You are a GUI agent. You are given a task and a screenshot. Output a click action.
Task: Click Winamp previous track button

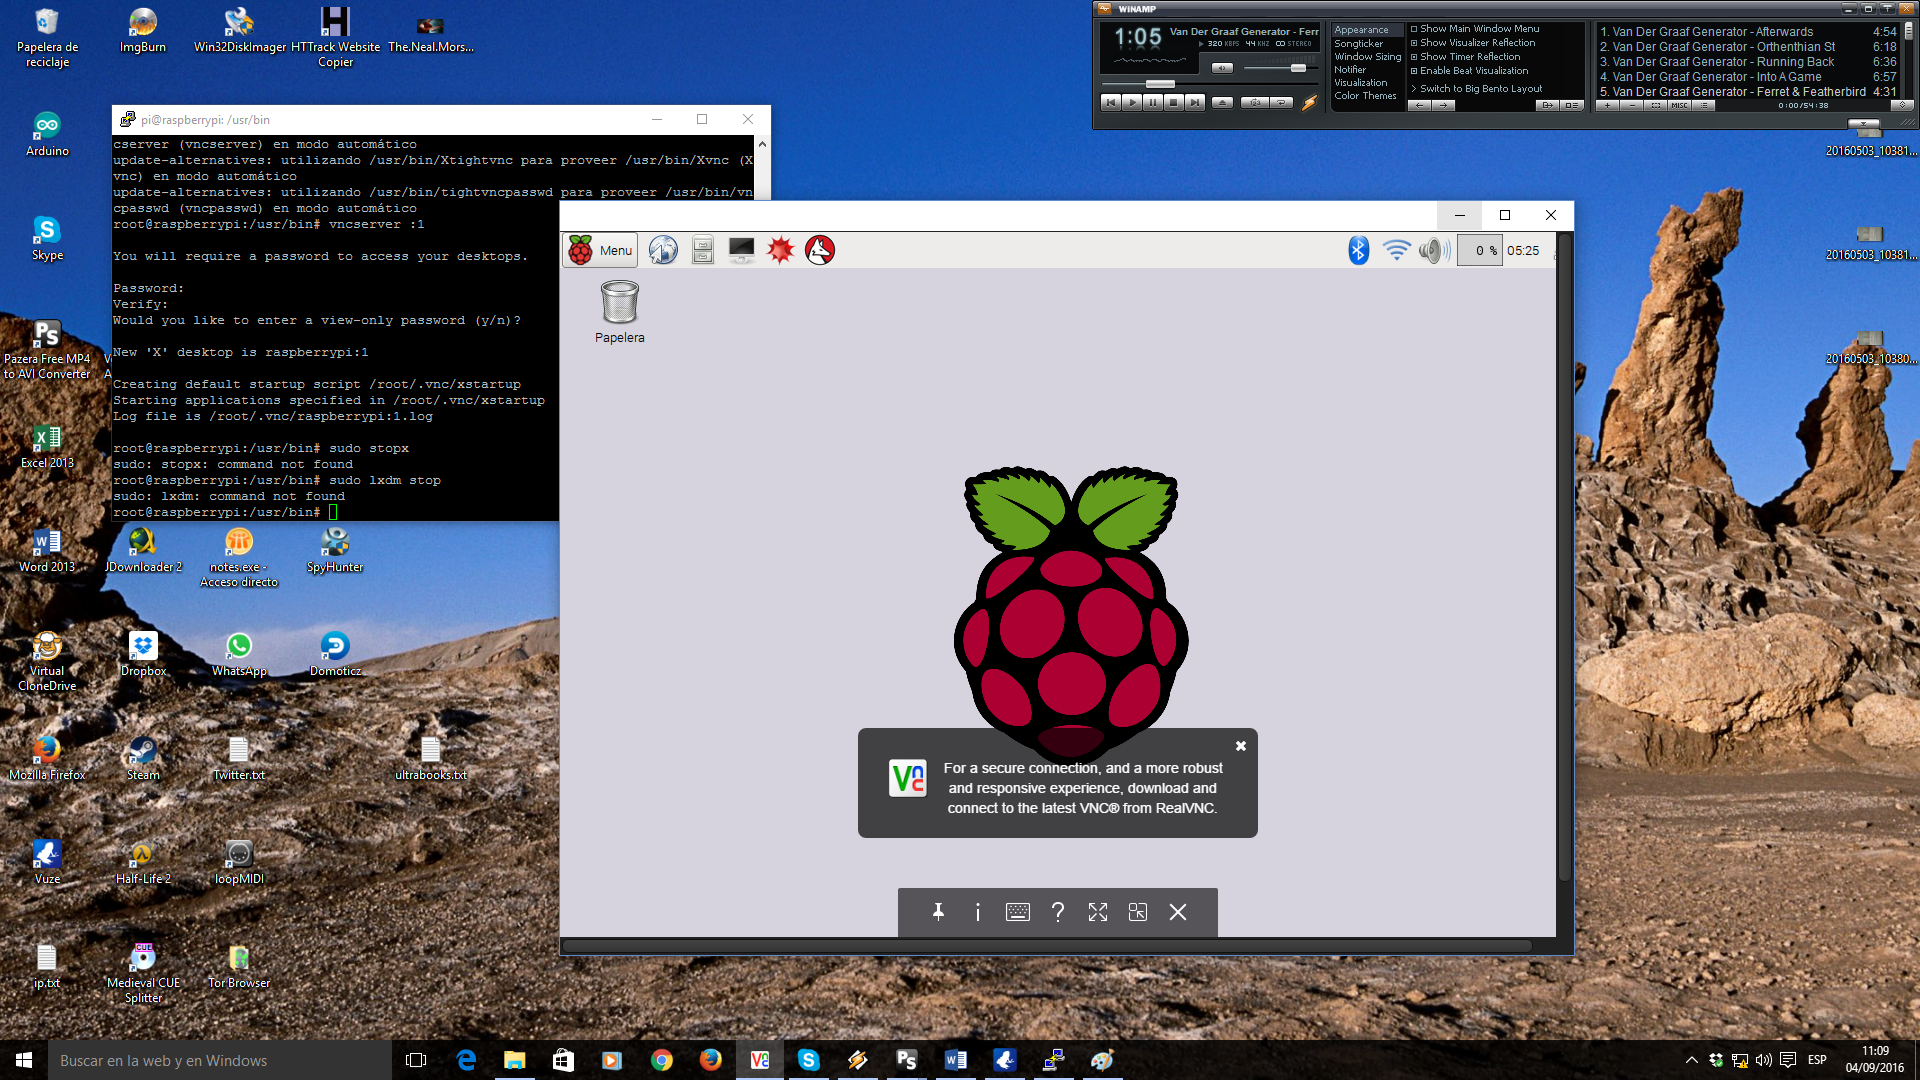coord(1111,102)
